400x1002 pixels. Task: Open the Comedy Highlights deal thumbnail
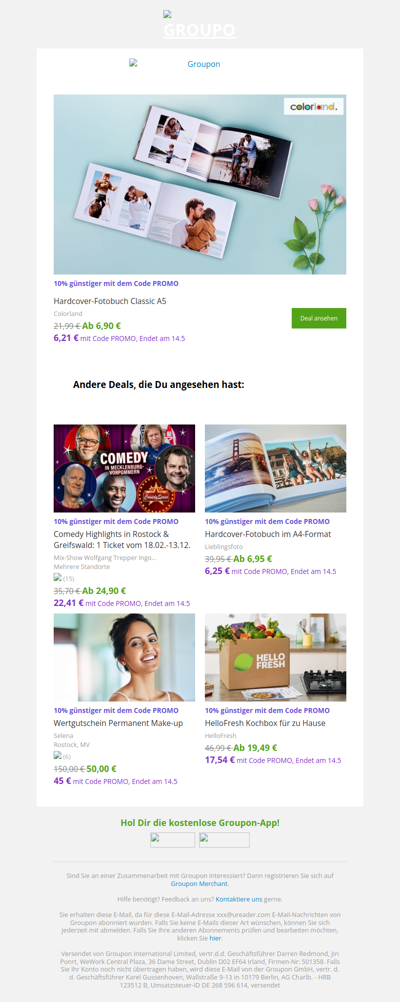pyautogui.click(x=125, y=468)
